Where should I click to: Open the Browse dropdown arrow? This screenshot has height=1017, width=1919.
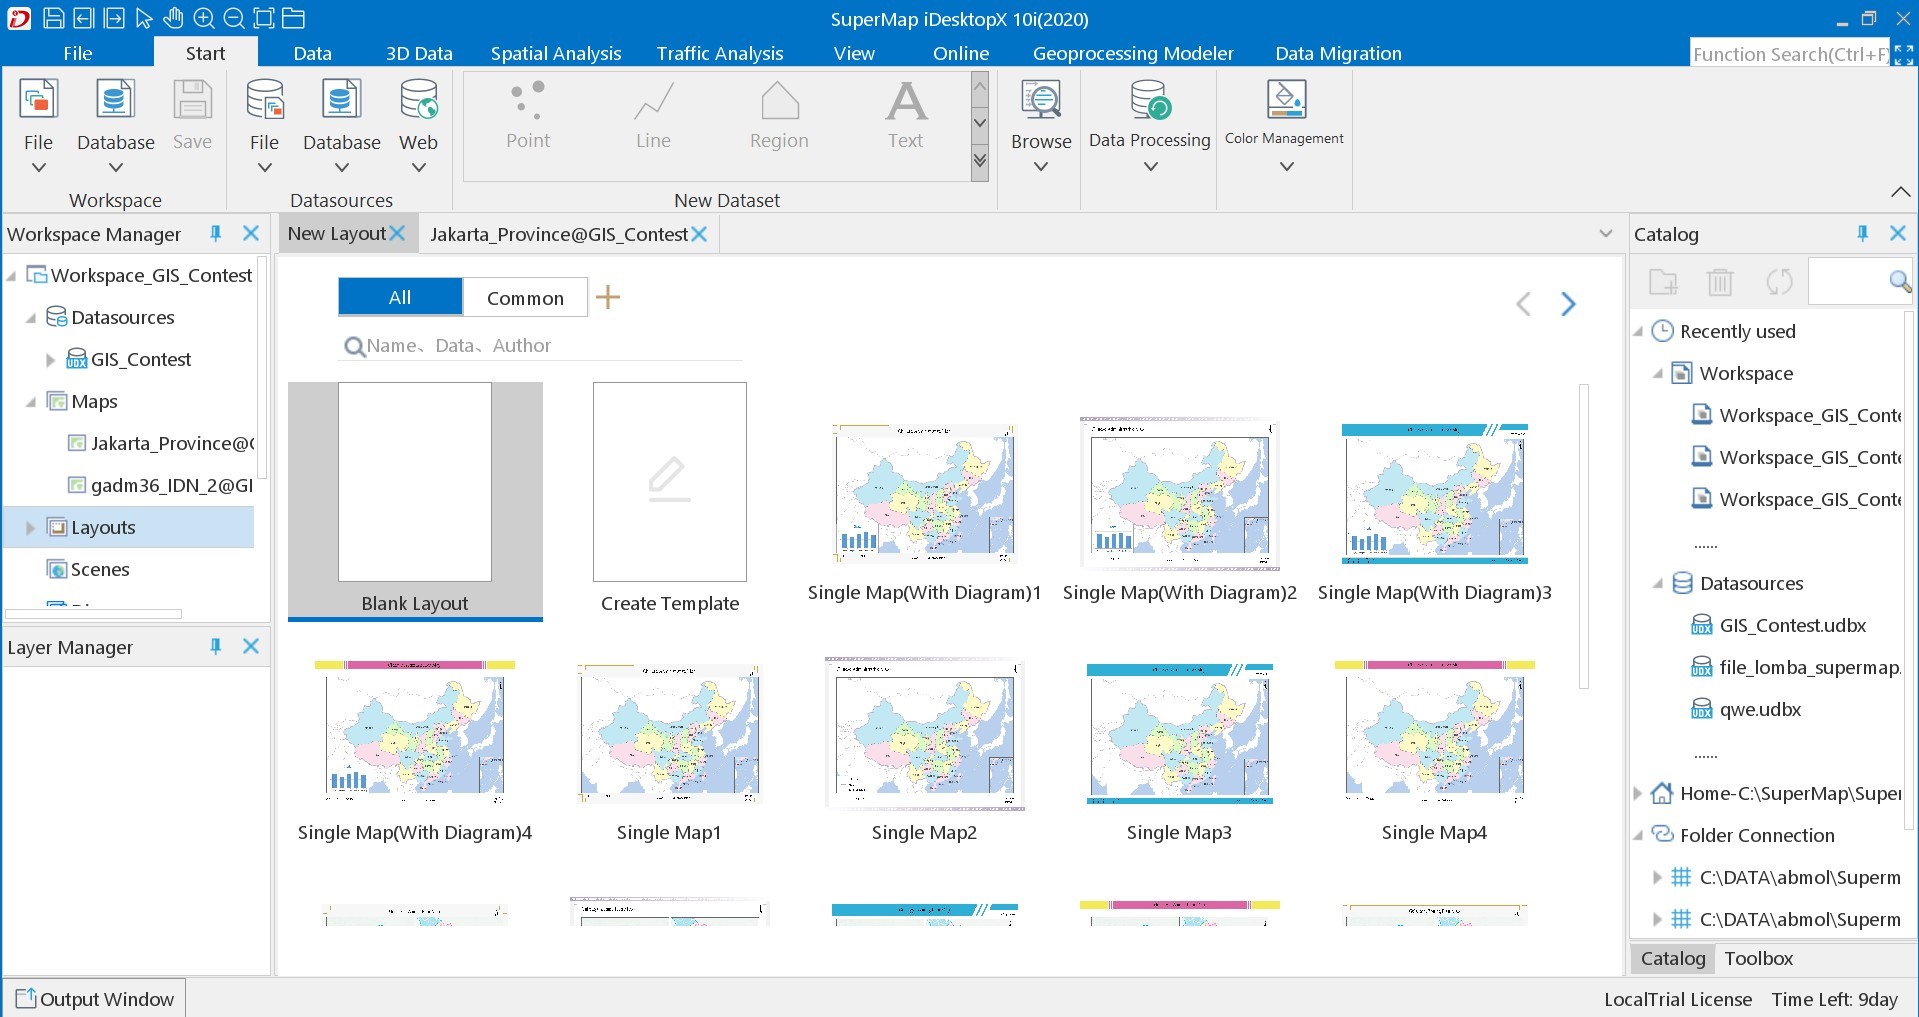pos(1041,167)
